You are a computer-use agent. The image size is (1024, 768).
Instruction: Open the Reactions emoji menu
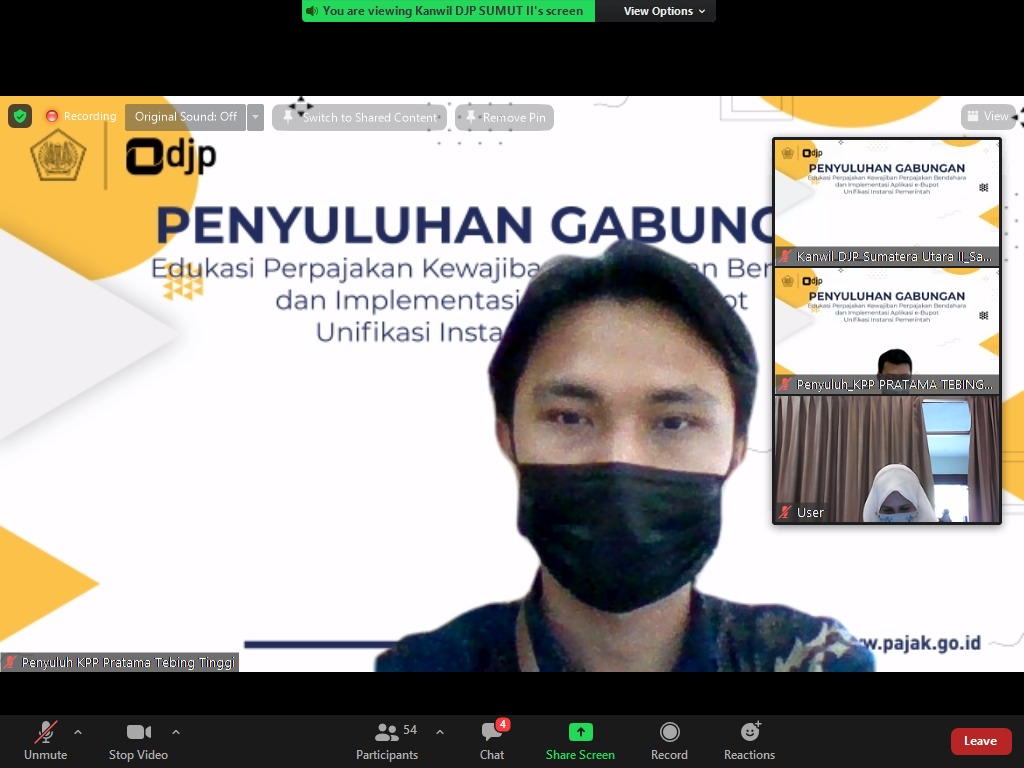click(749, 740)
